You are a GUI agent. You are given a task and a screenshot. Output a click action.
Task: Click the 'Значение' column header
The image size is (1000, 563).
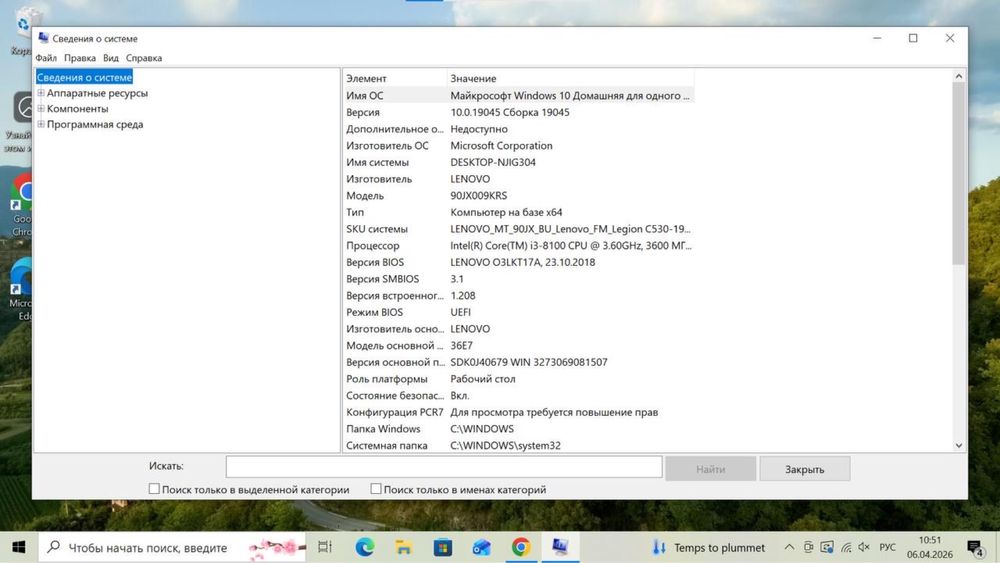coord(570,78)
